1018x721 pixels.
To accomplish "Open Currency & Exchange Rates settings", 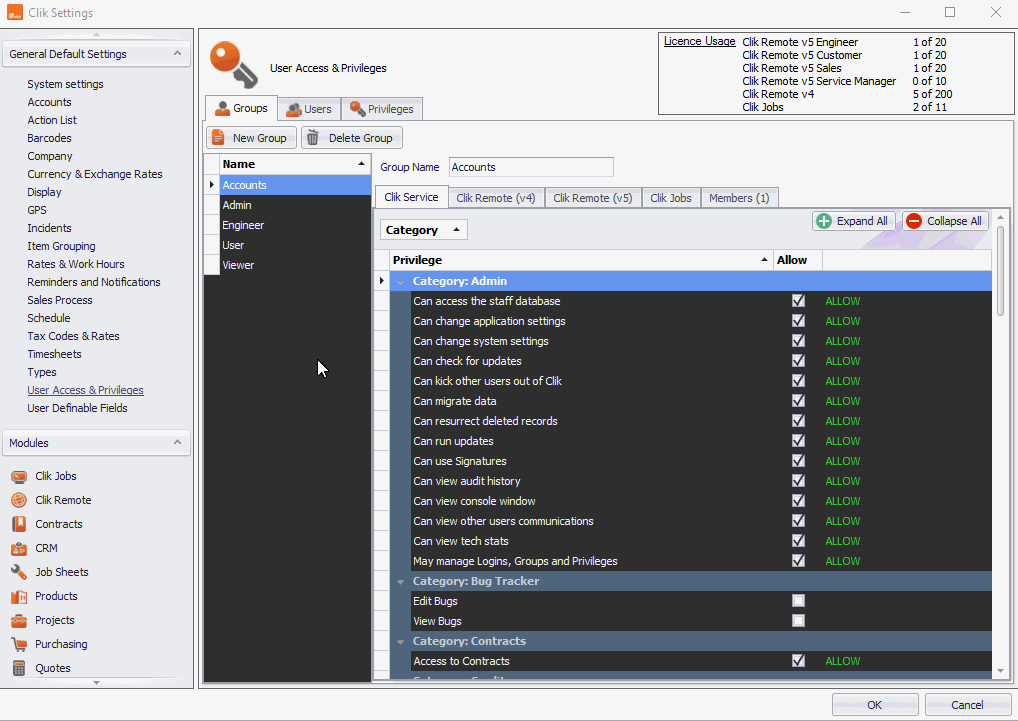I will pyautogui.click(x=95, y=174).
